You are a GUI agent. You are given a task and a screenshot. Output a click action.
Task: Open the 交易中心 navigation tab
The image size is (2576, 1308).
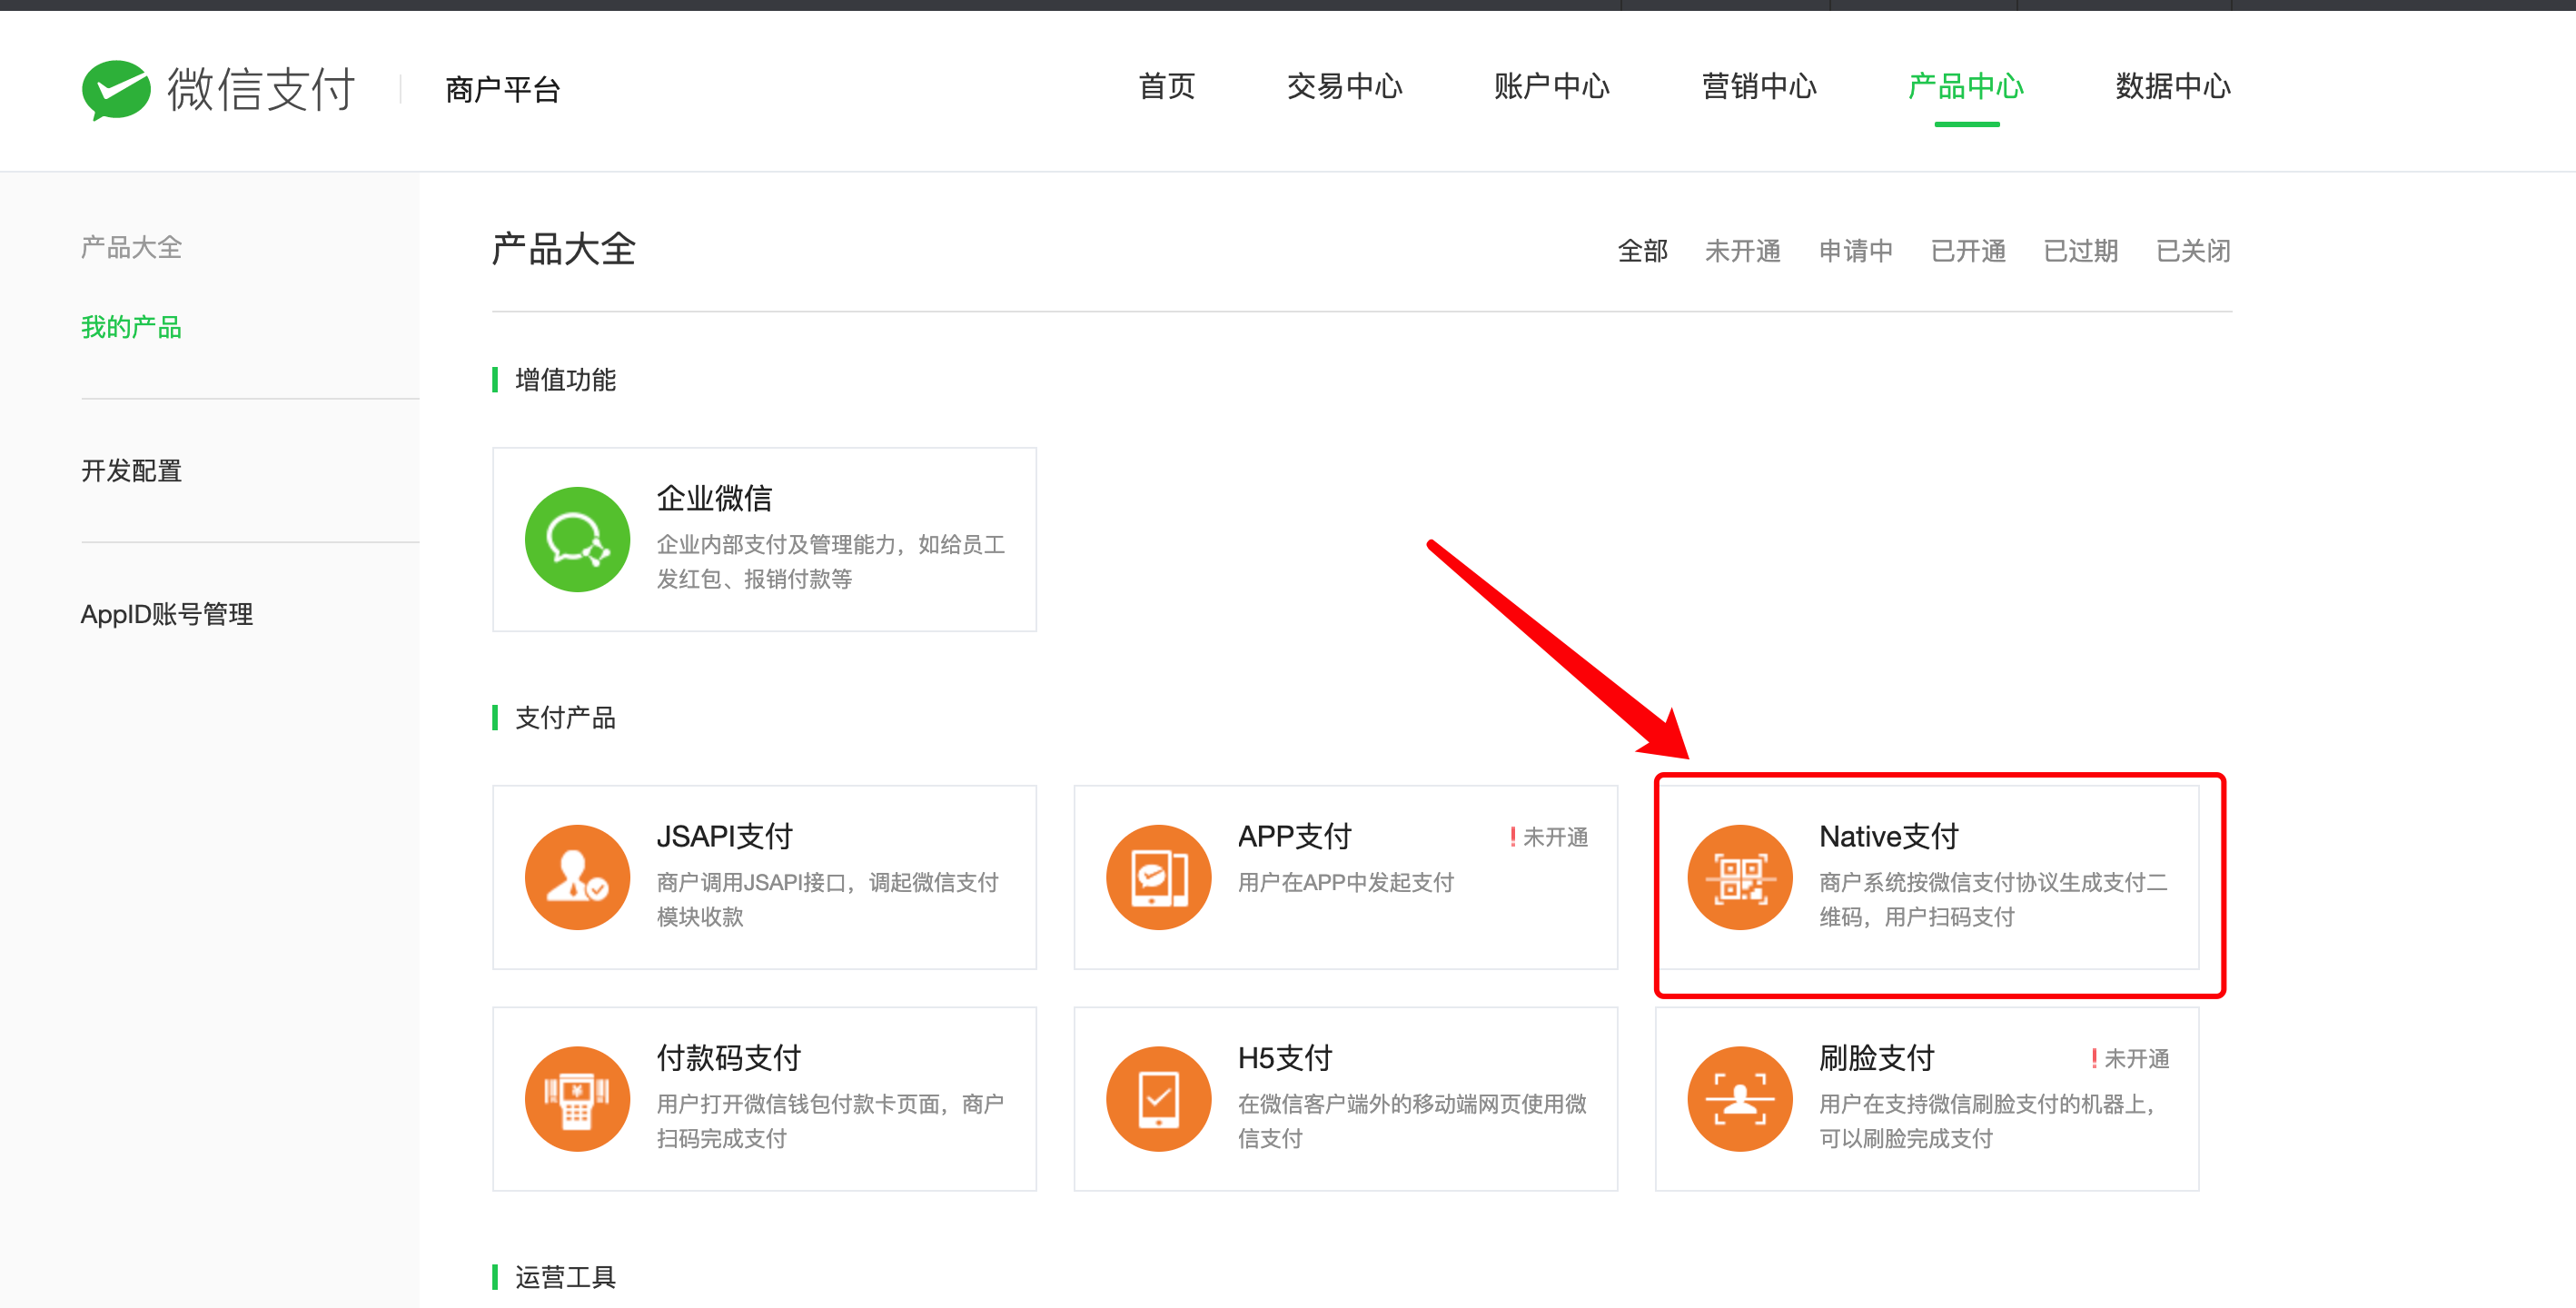click(x=1344, y=87)
